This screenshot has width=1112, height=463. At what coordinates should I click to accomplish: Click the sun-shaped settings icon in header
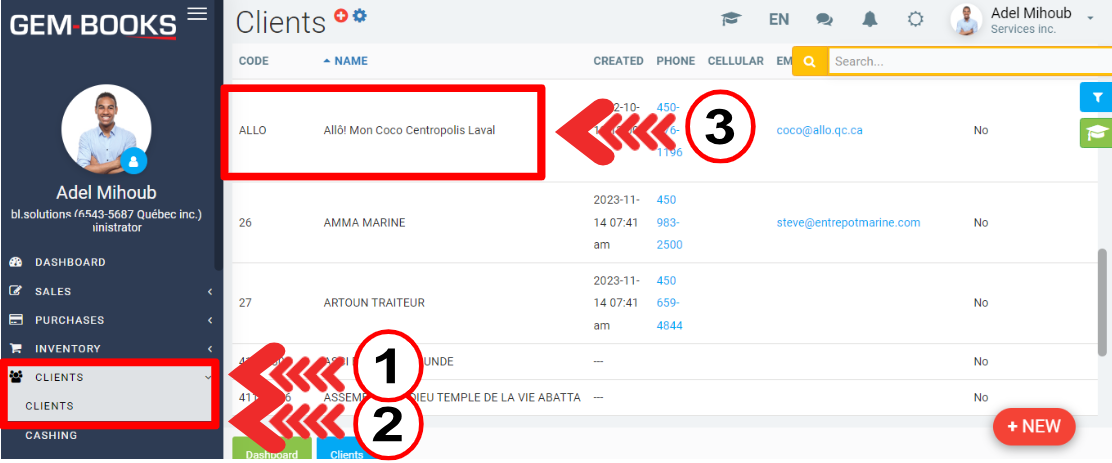(x=915, y=19)
